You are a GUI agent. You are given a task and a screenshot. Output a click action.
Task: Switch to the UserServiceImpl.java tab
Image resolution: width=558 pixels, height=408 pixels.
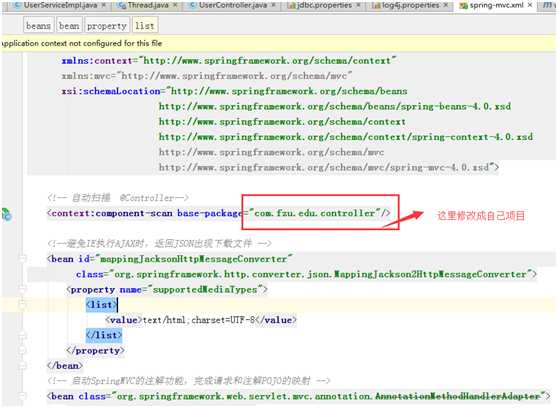60,5
